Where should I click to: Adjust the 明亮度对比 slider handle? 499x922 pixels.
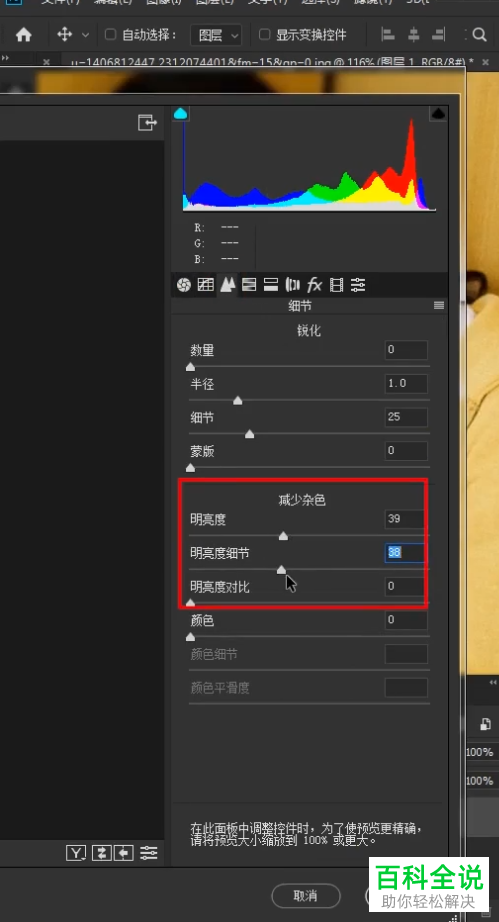[190, 603]
